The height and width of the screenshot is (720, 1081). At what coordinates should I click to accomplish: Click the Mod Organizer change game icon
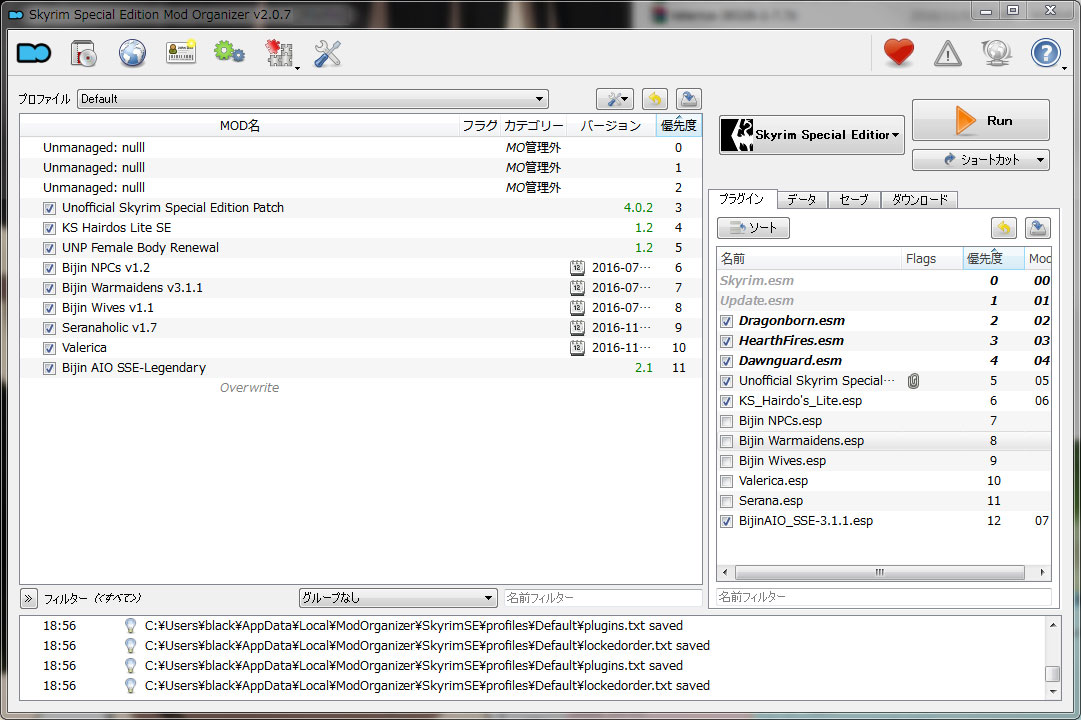point(34,53)
